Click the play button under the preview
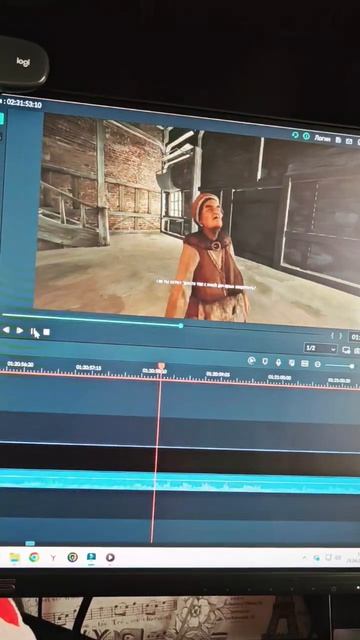This screenshot has width=360, height=640. tap(19, 331)
